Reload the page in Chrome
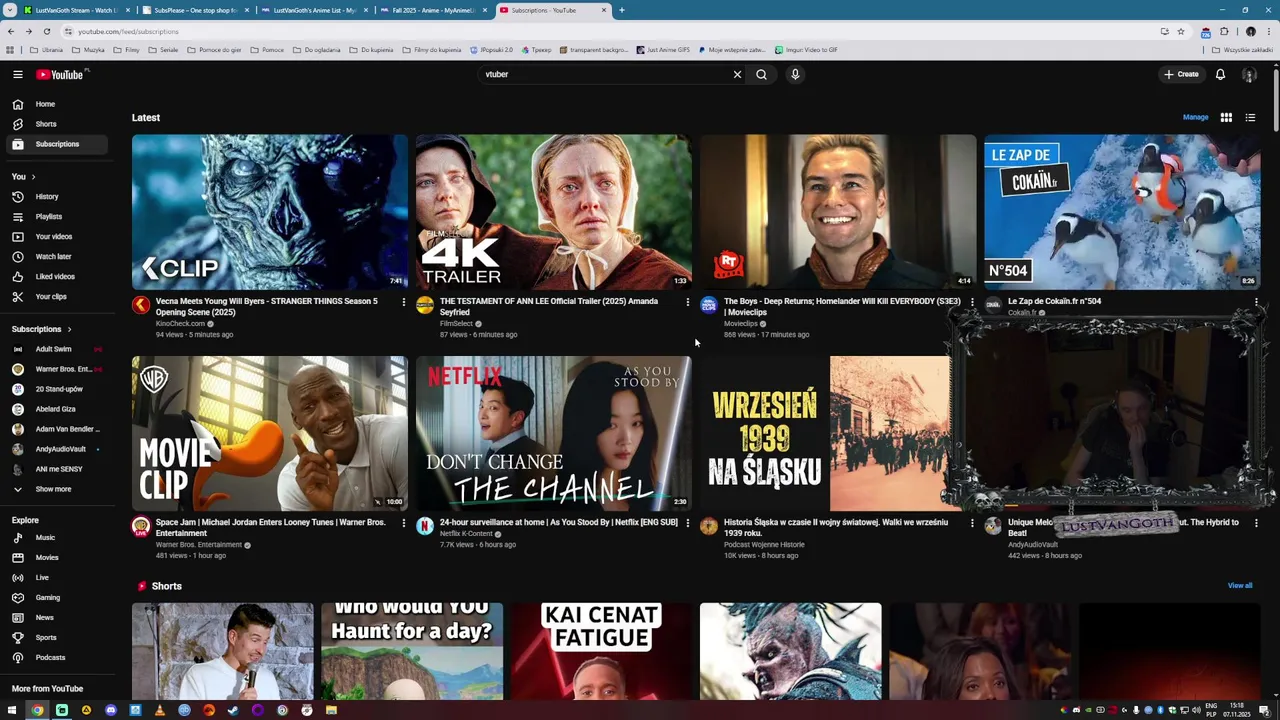1280x720 pixels. tap(47, 31)
